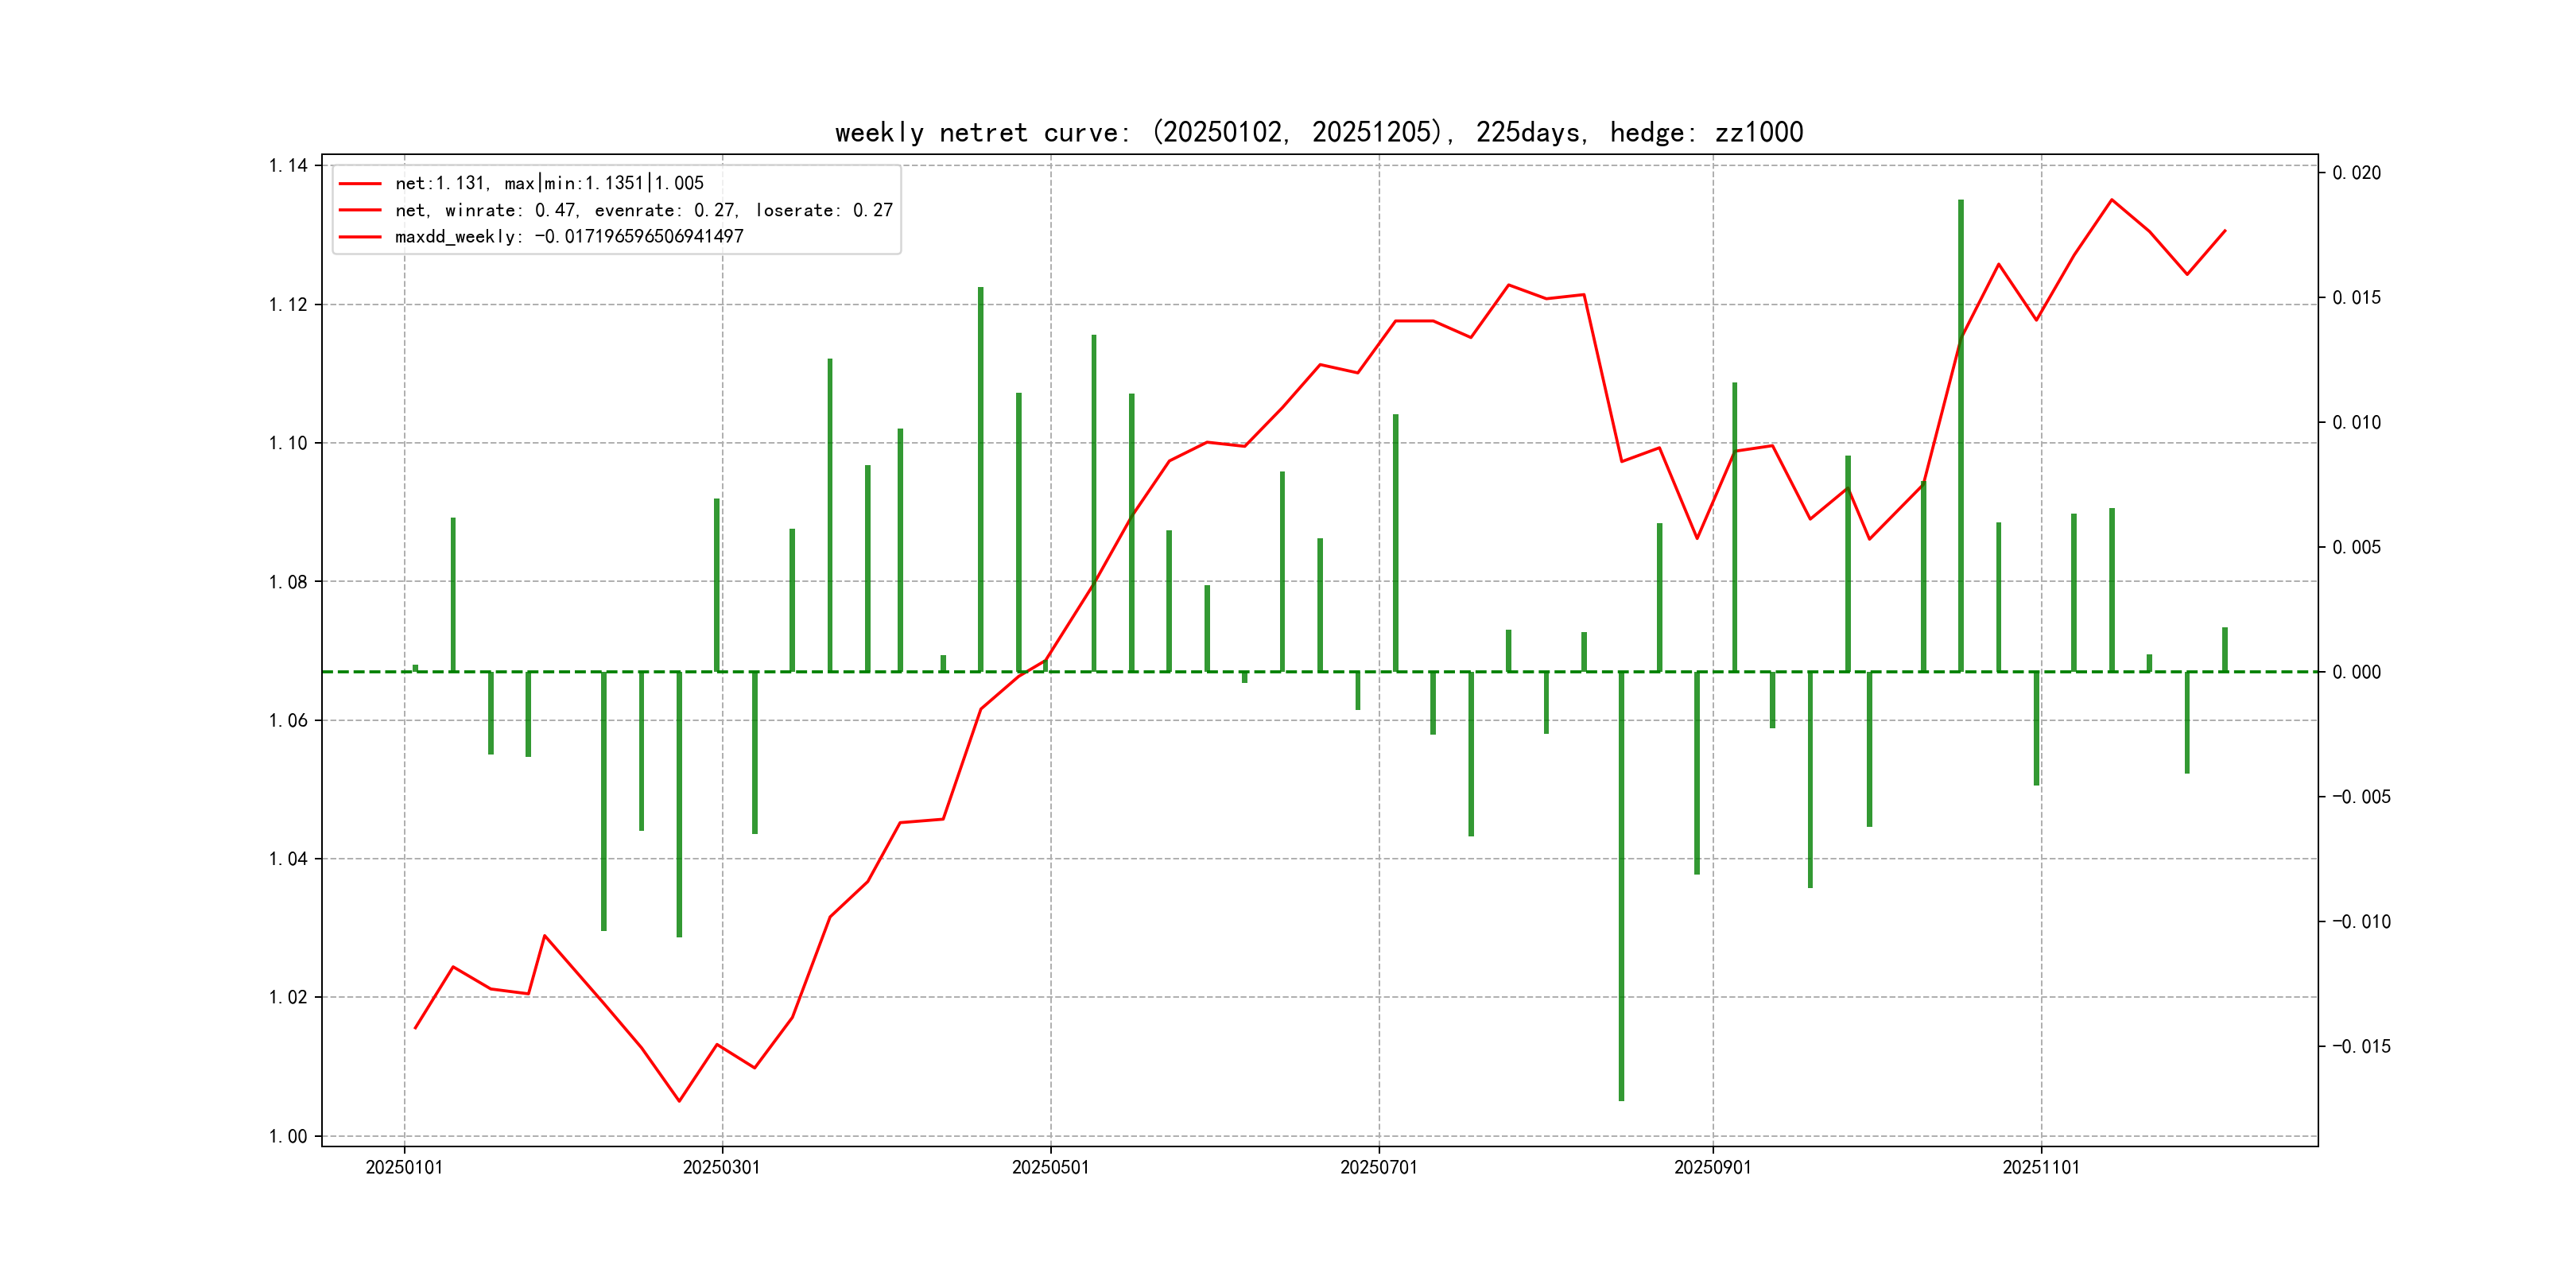The width and height of the screenshot is (2576, 1288).
Task: Click the 20251101 x-axis date label
Action: click(2040, 1167)
